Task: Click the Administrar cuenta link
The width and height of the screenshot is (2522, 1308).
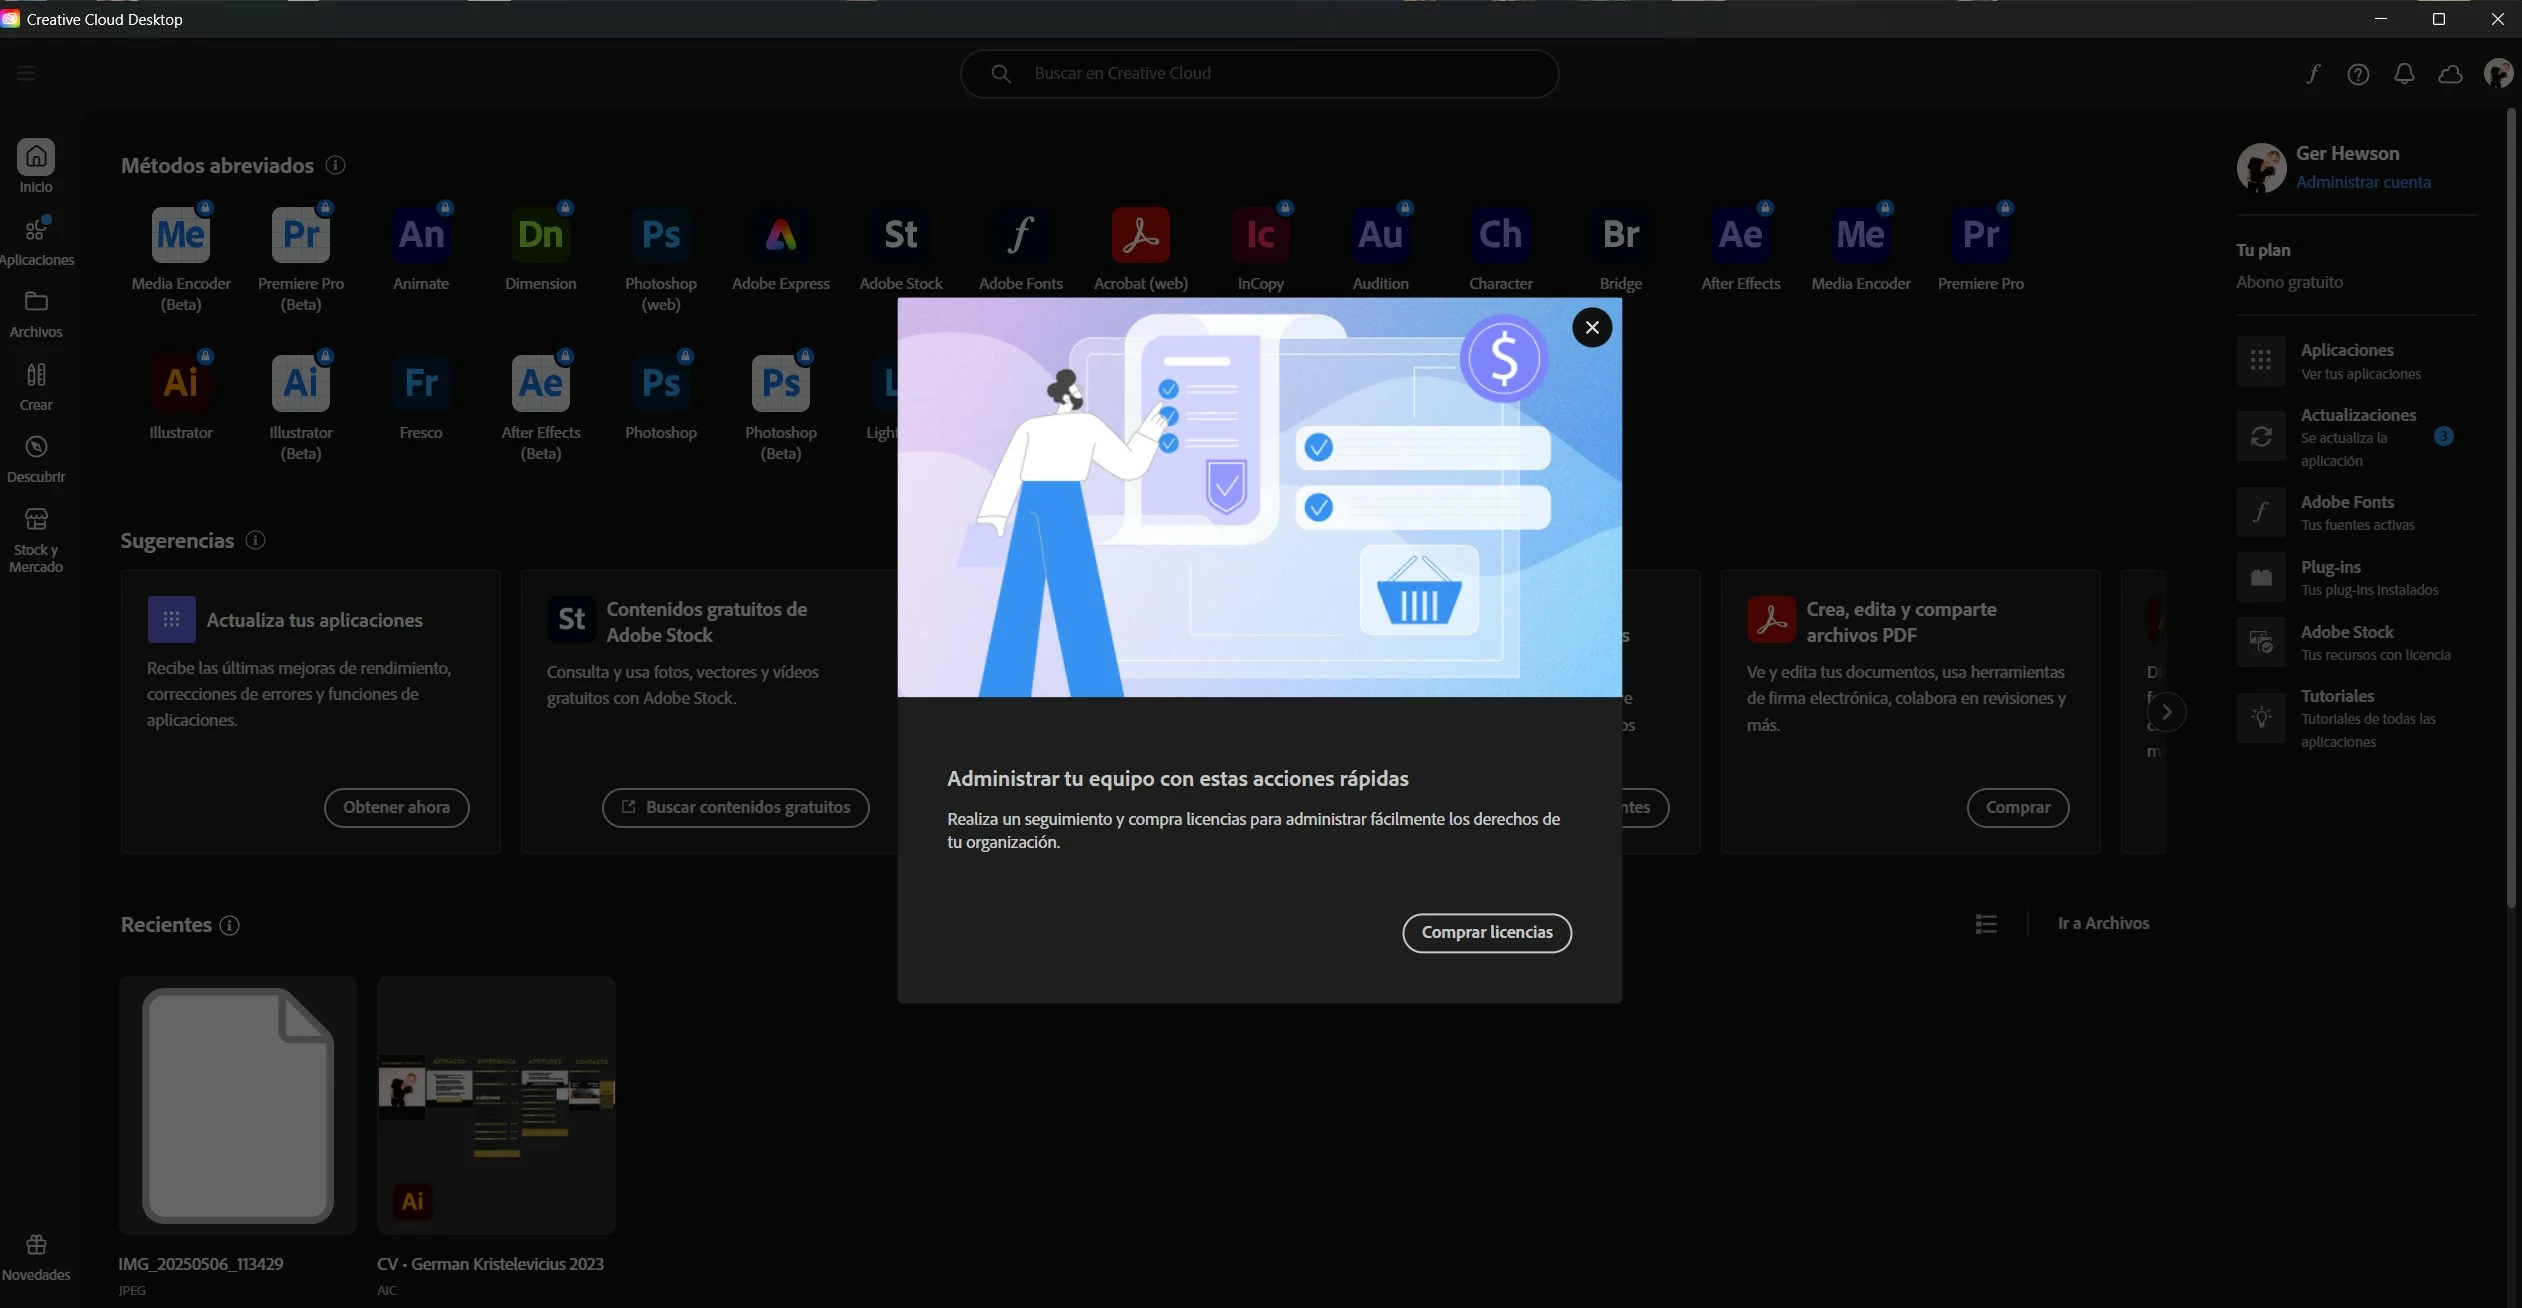Action: (2362, 182)
